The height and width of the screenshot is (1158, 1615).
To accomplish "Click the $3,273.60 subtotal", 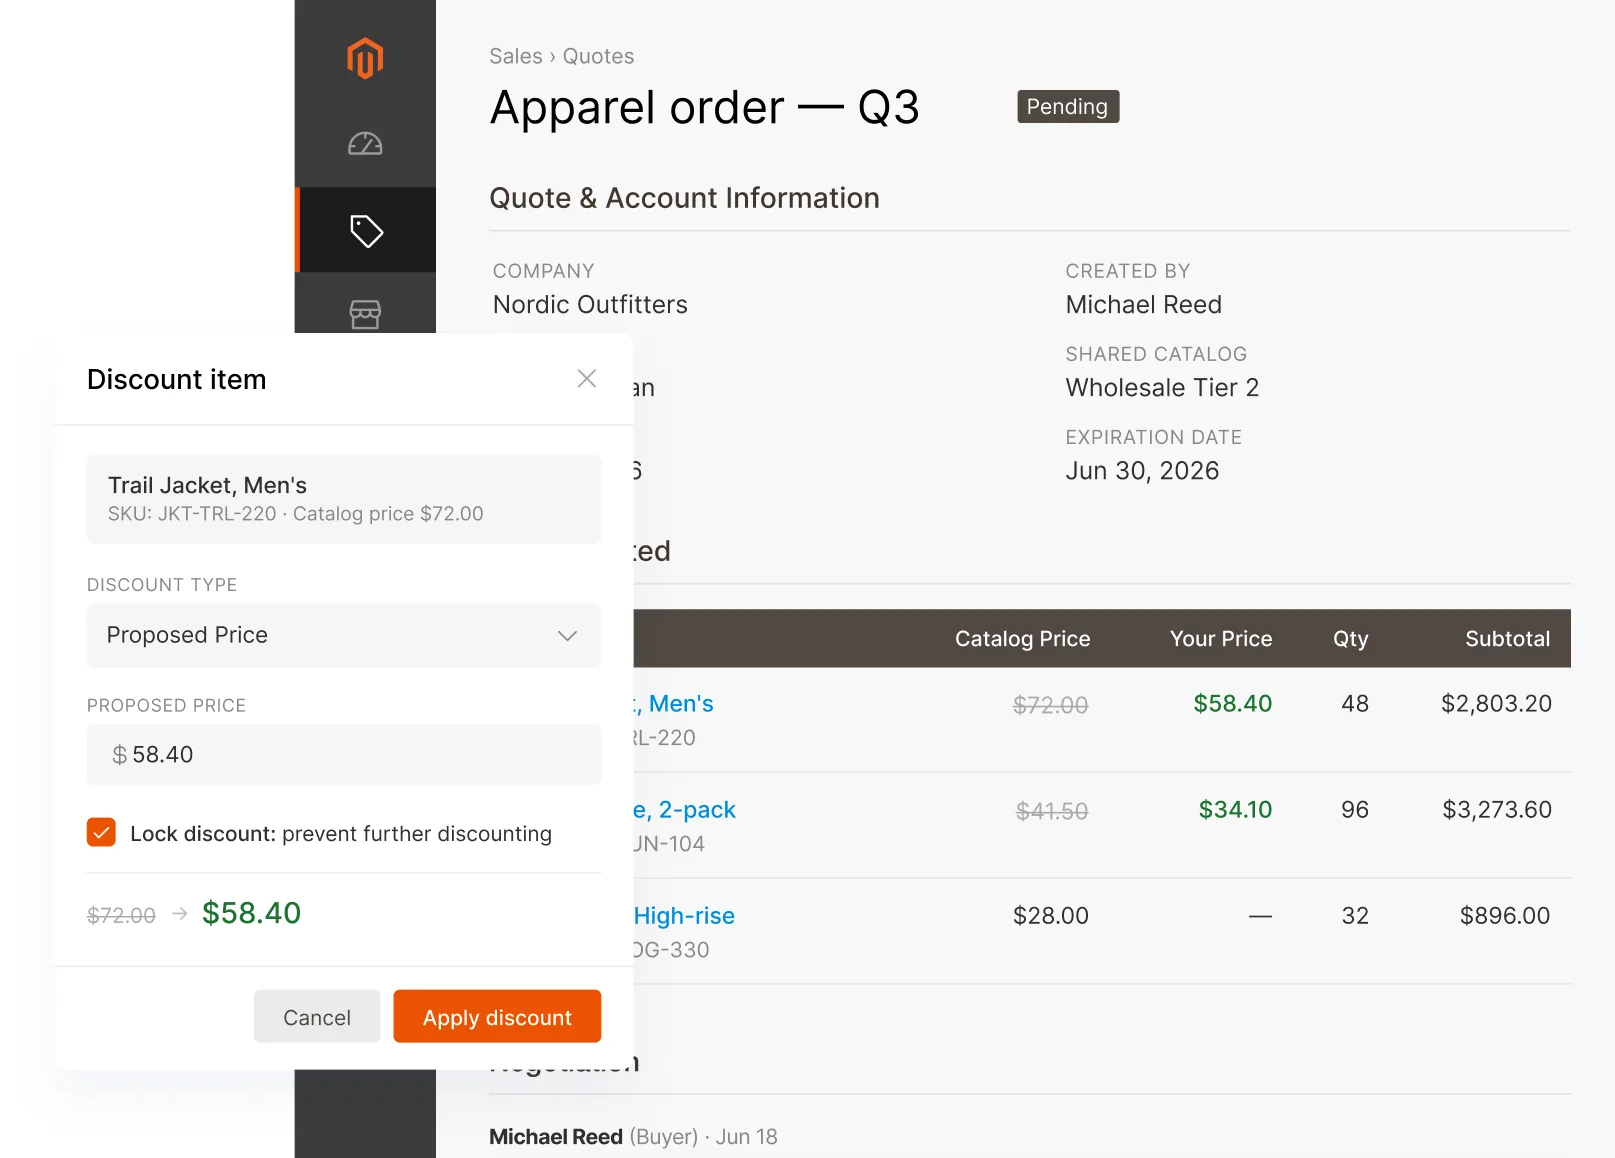I will point(1496,809).
